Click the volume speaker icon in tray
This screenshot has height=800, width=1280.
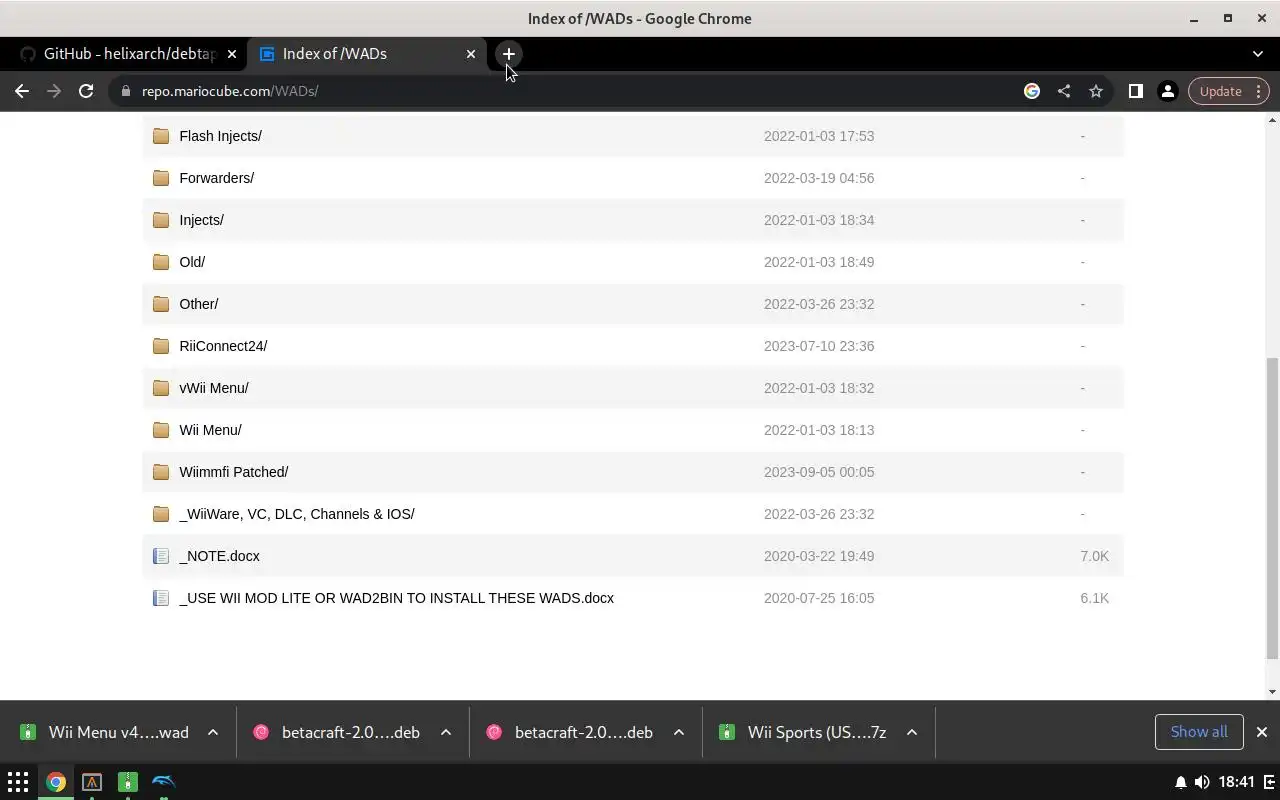(1201, 782)
